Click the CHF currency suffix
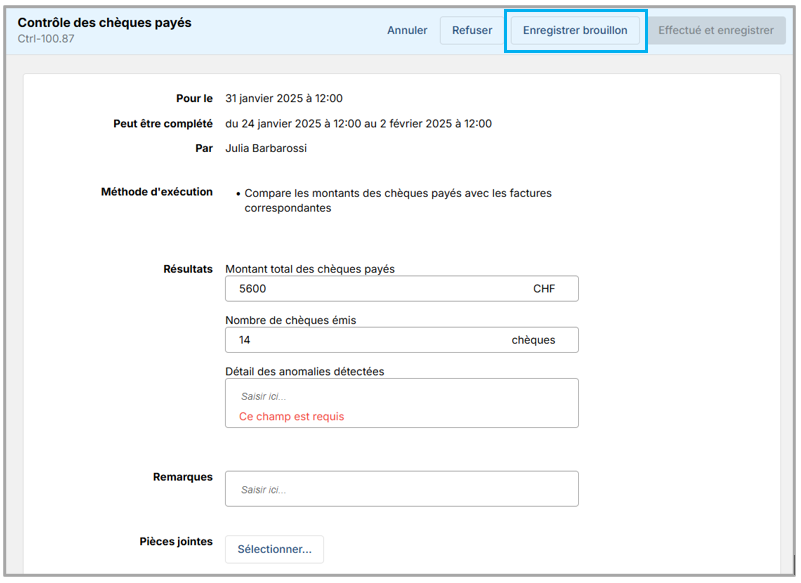Screen dimensions: 801x583 [543, 289]
